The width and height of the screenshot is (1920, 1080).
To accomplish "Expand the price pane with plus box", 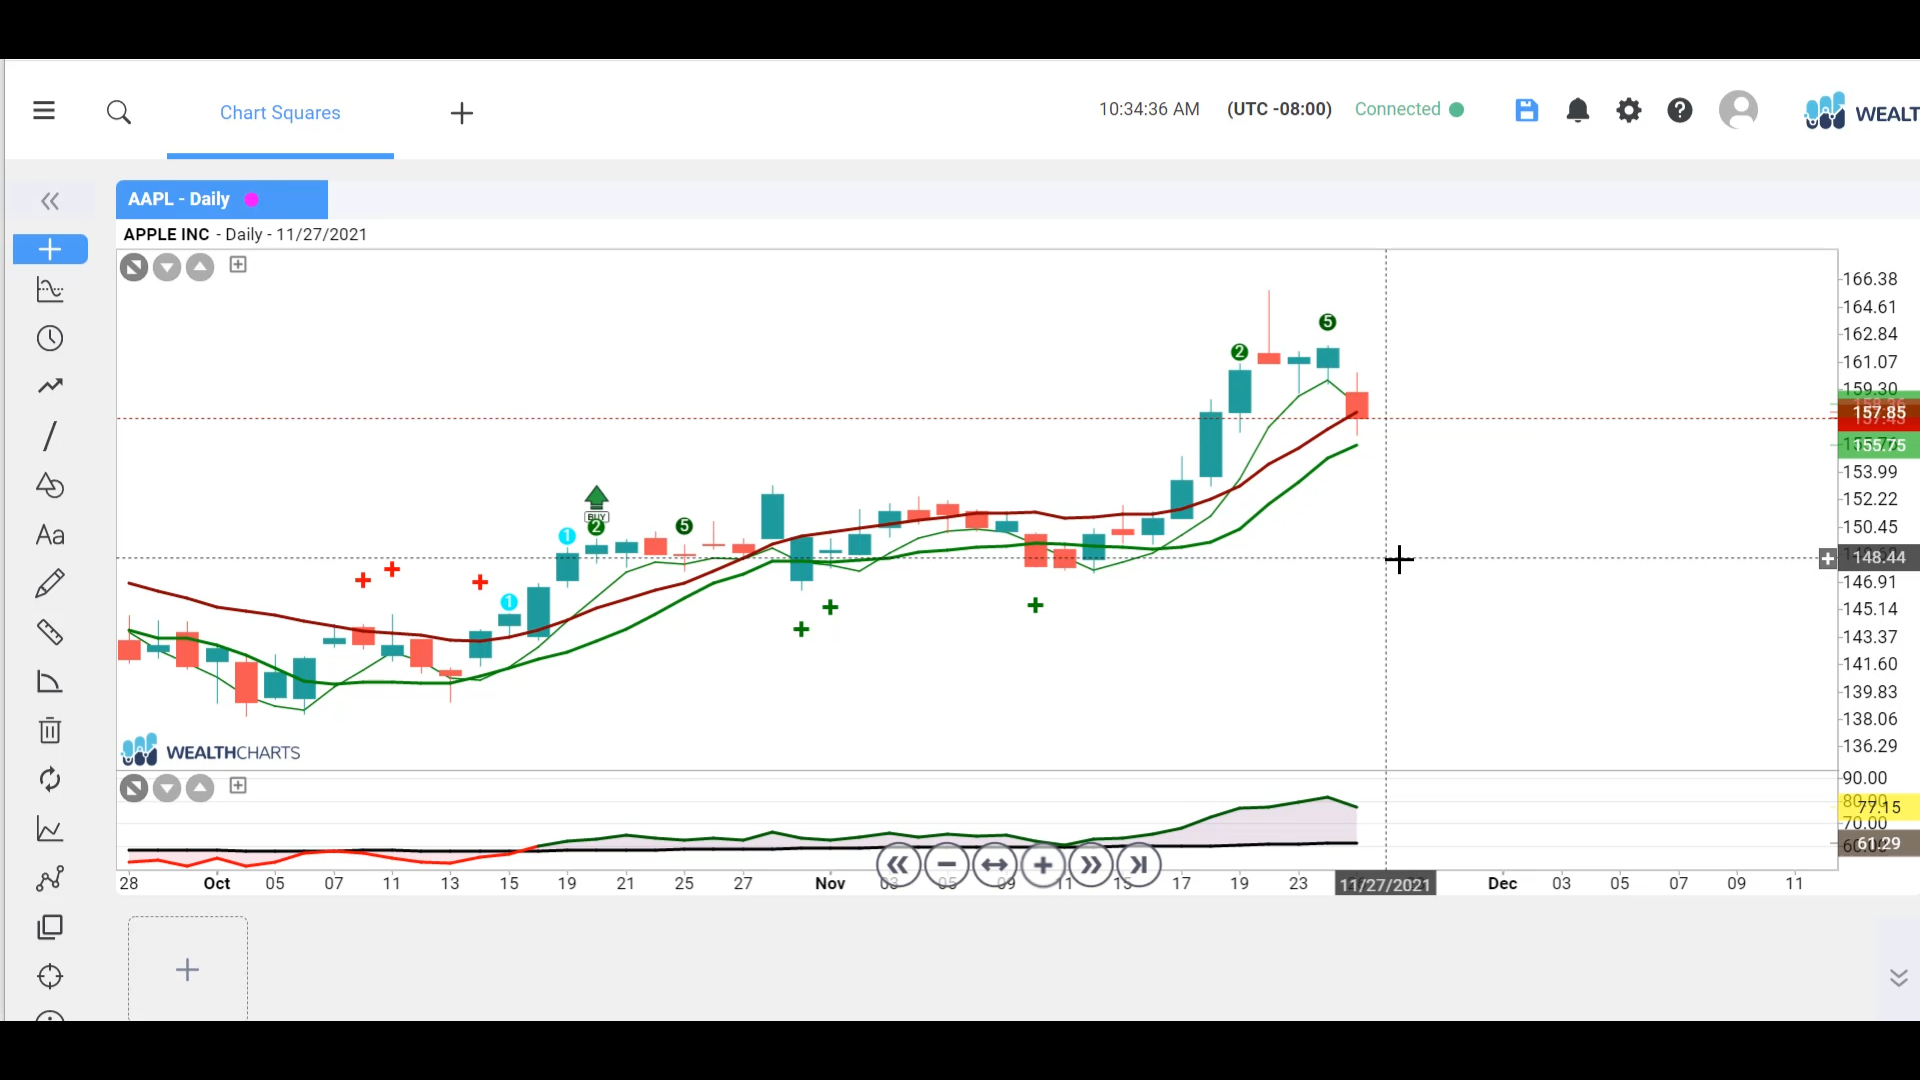I will coord(238,264).
